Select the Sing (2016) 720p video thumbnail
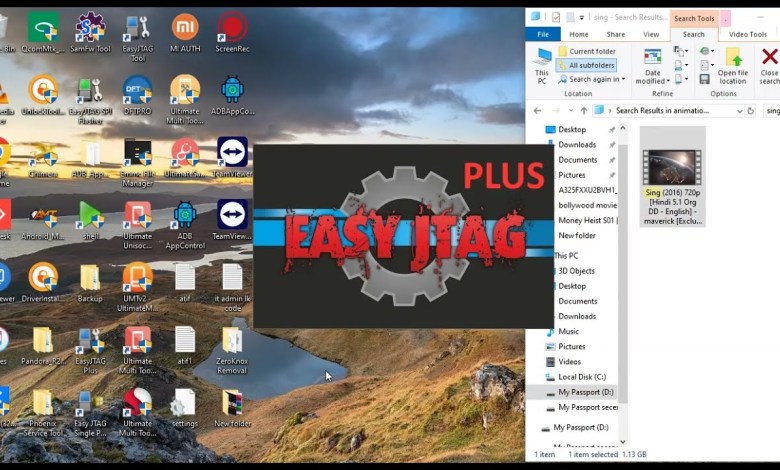This screenshot has width=780, height=470. 672,176
